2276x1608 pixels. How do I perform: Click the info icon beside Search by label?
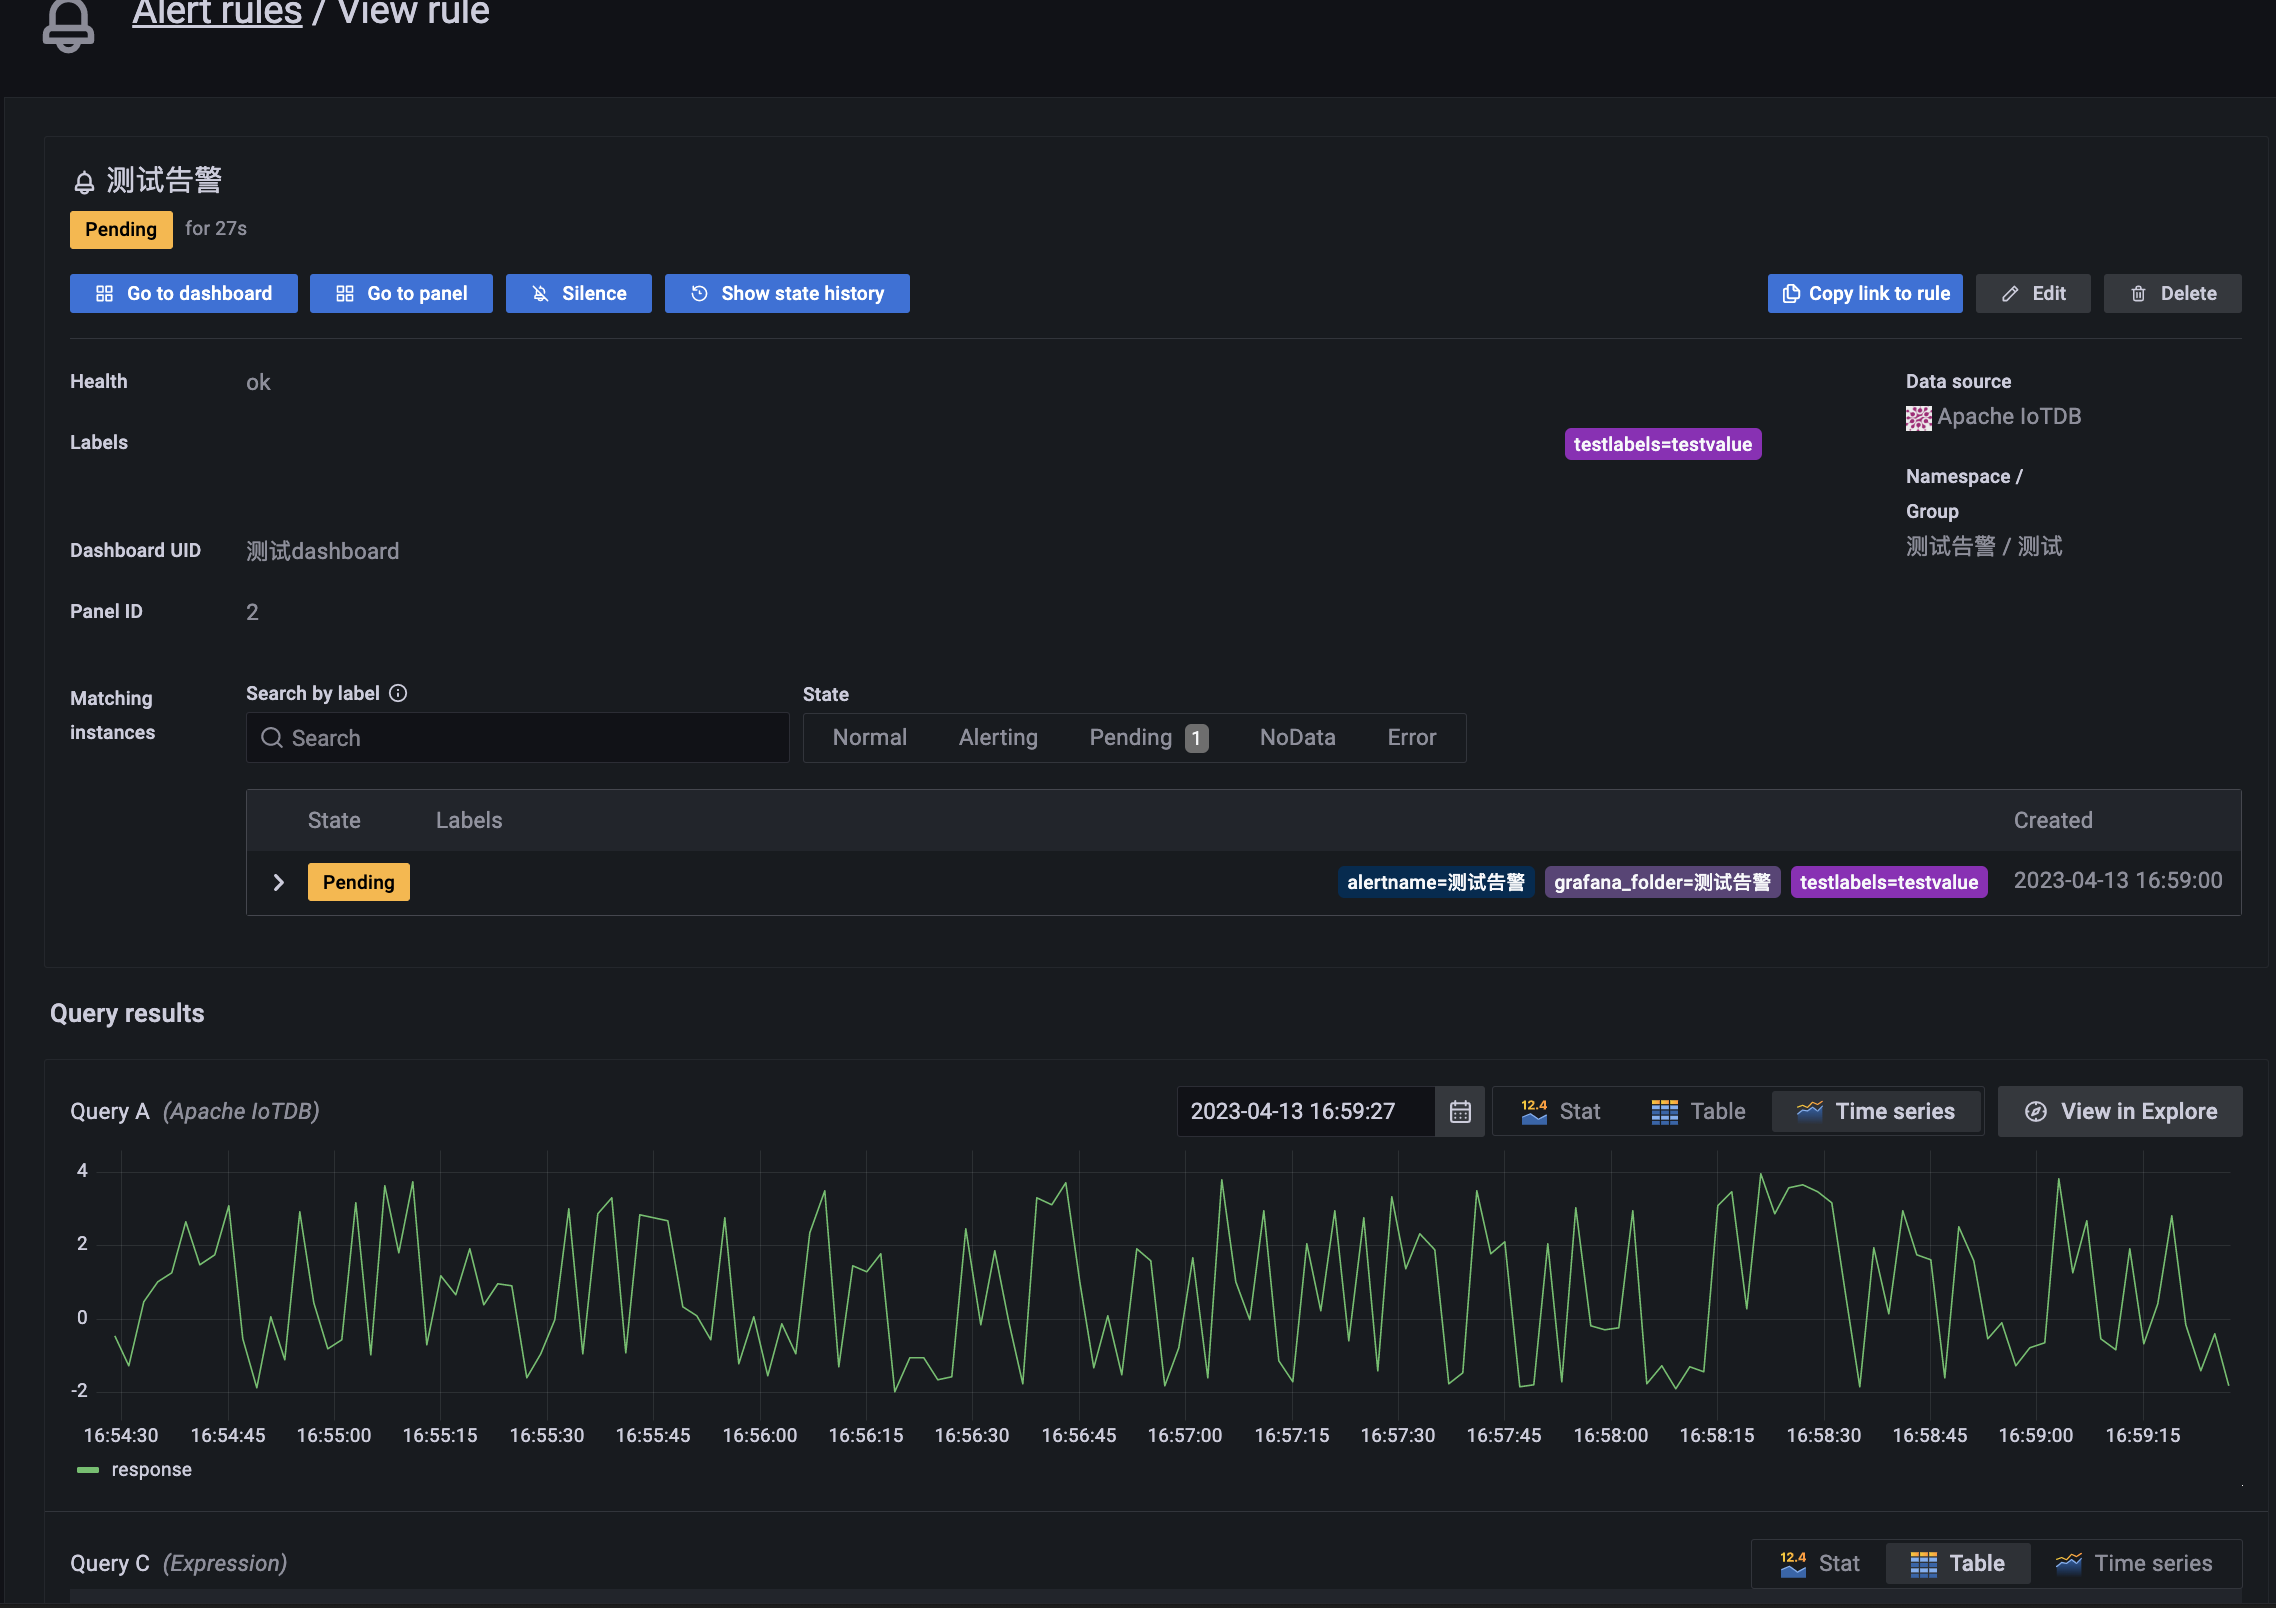[398, 693]
